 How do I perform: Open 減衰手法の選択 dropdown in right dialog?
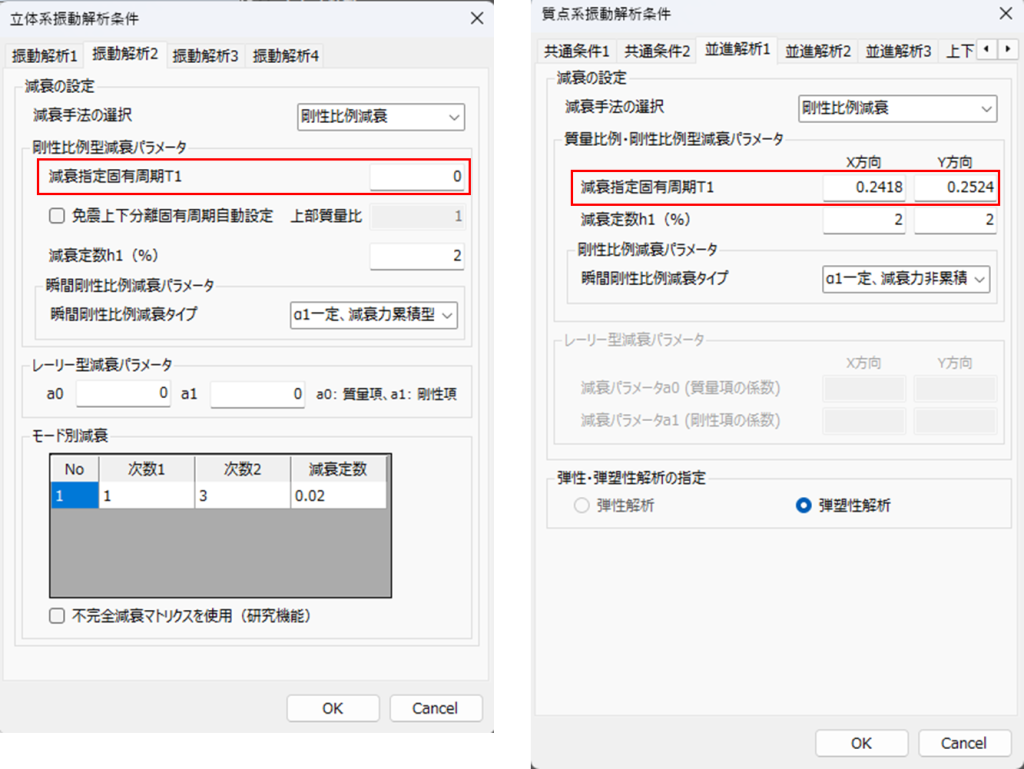pyautogui.click(x=897, y=108)
